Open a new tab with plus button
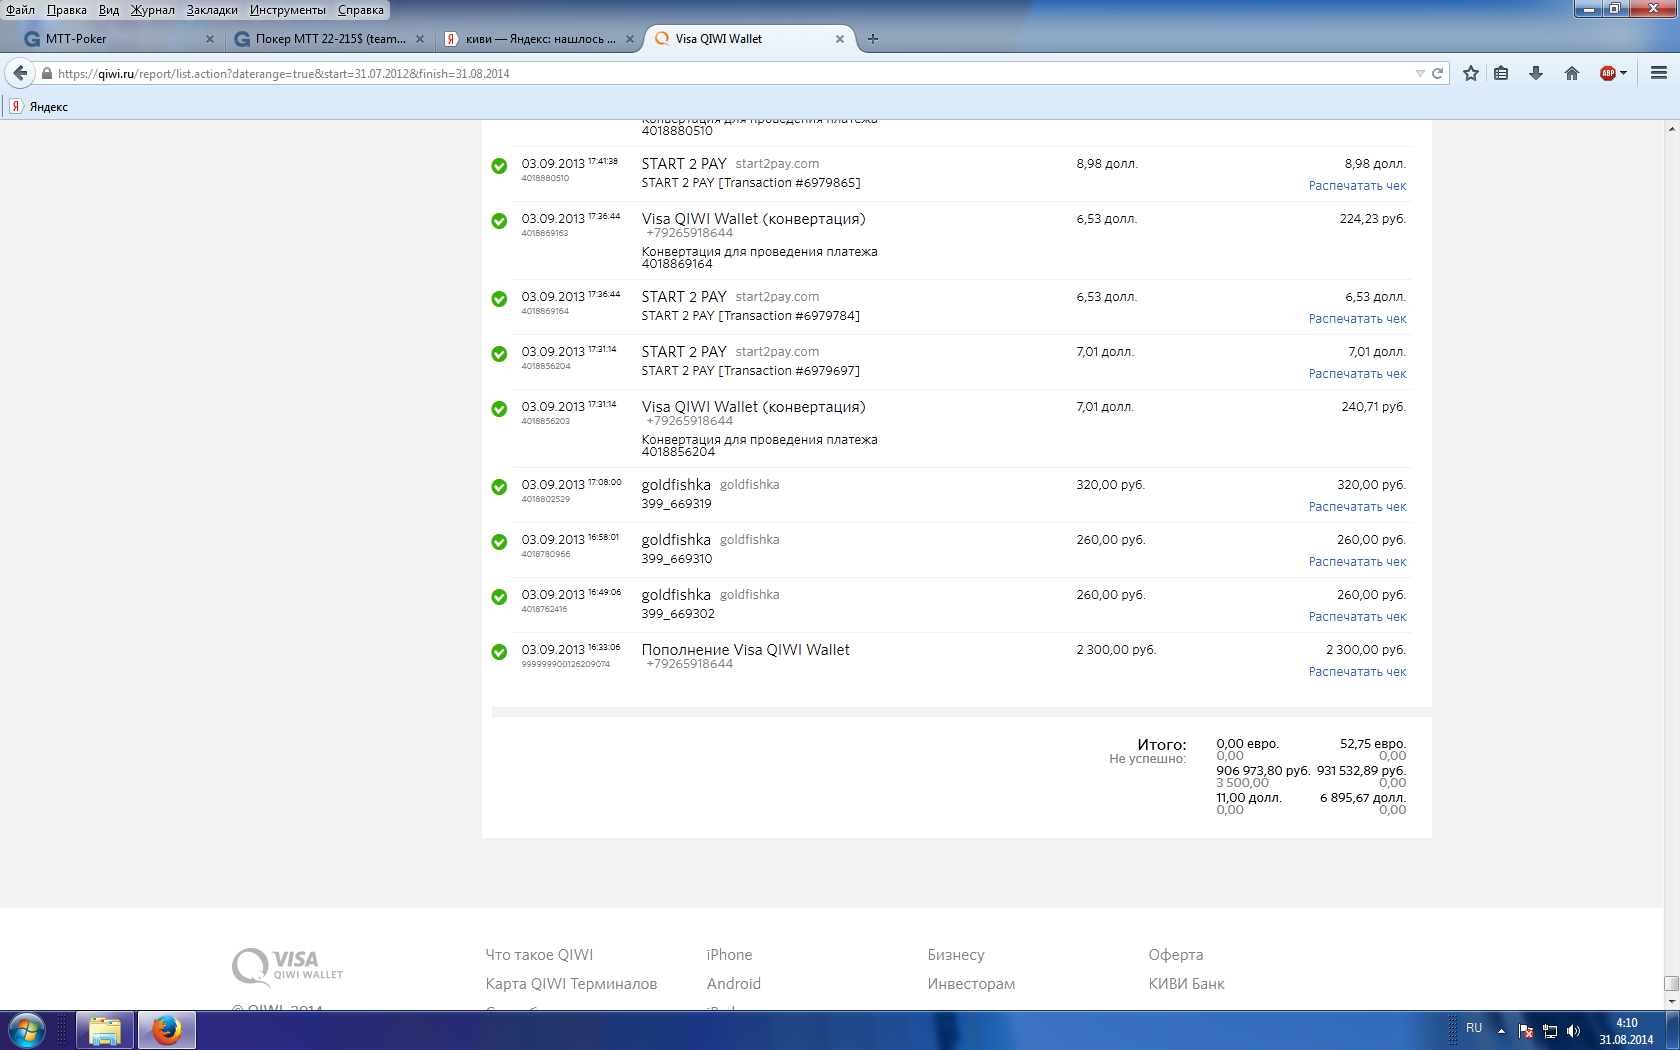Image resolution: width=1680 pixels, height=1050 pixels. 873,39
